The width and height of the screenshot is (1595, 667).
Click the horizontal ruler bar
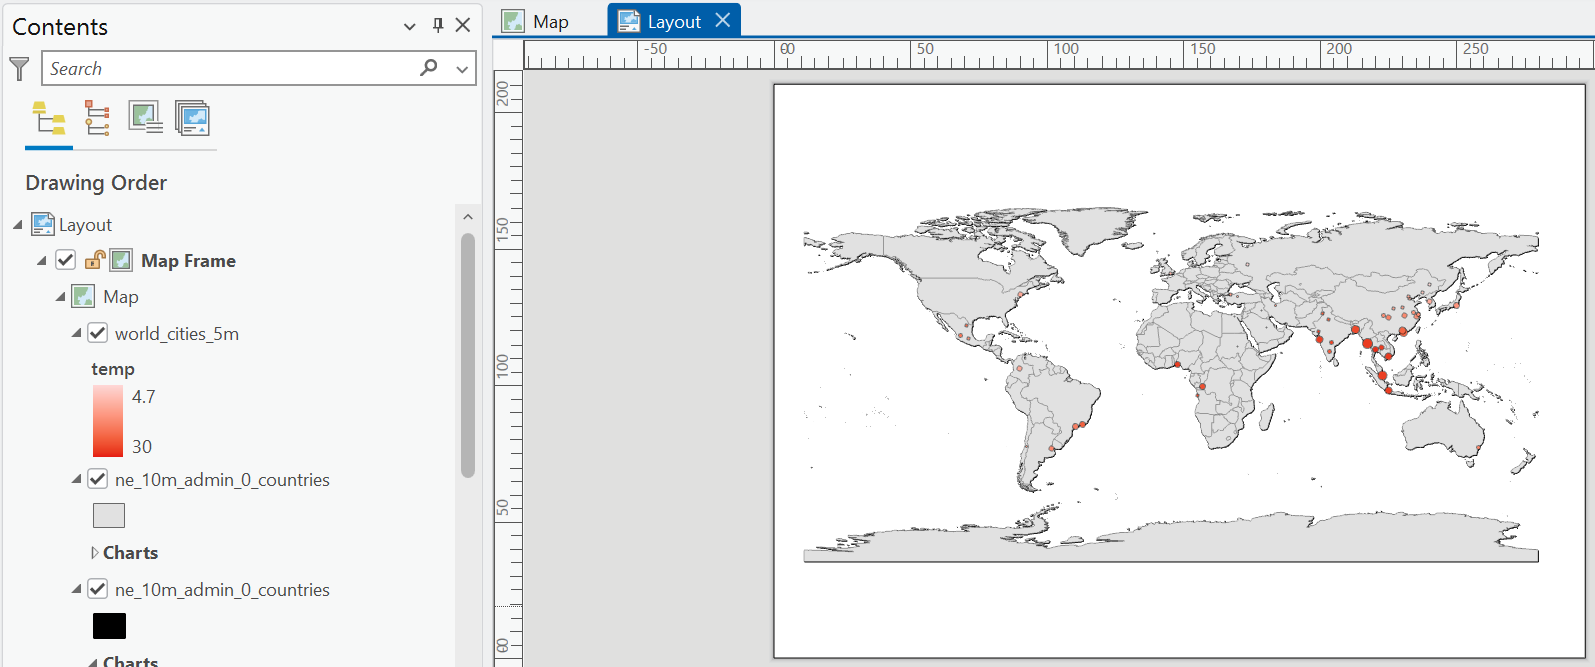coord(1058,54)
